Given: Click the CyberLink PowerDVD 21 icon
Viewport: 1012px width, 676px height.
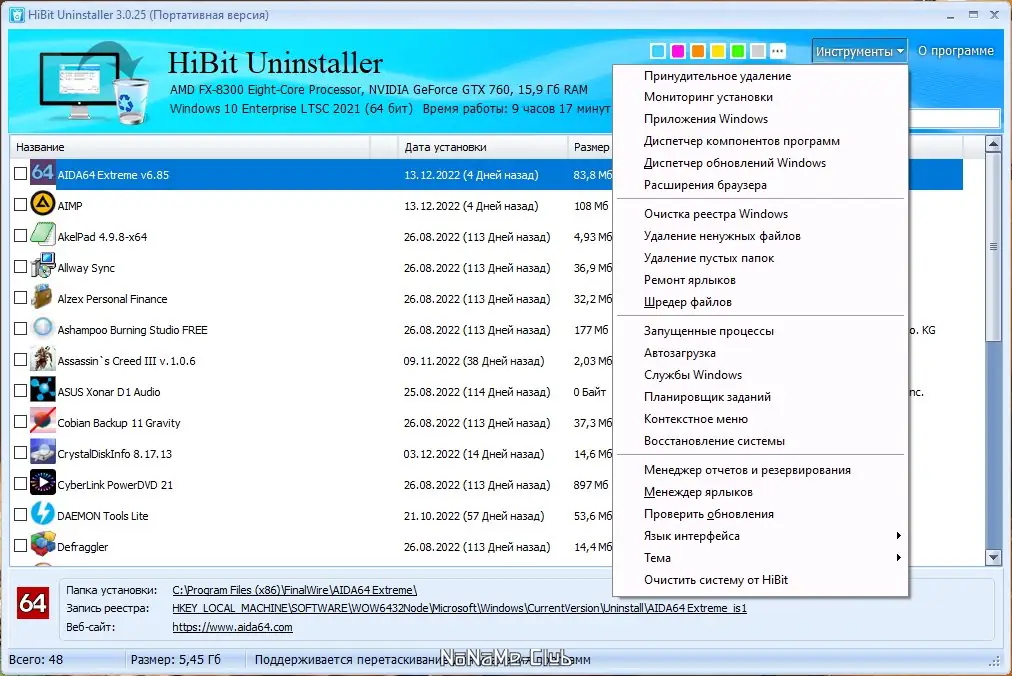Looking at the screenshot, I should pos(43,483).
